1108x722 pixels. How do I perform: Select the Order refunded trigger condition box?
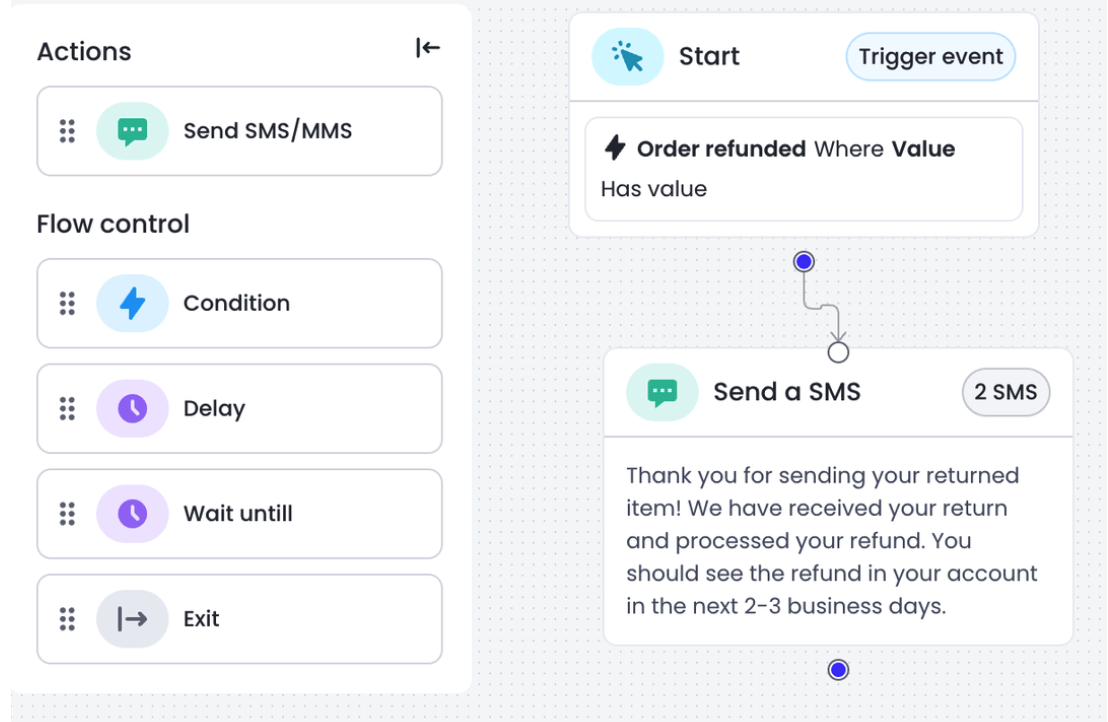(x=803, y=169)
